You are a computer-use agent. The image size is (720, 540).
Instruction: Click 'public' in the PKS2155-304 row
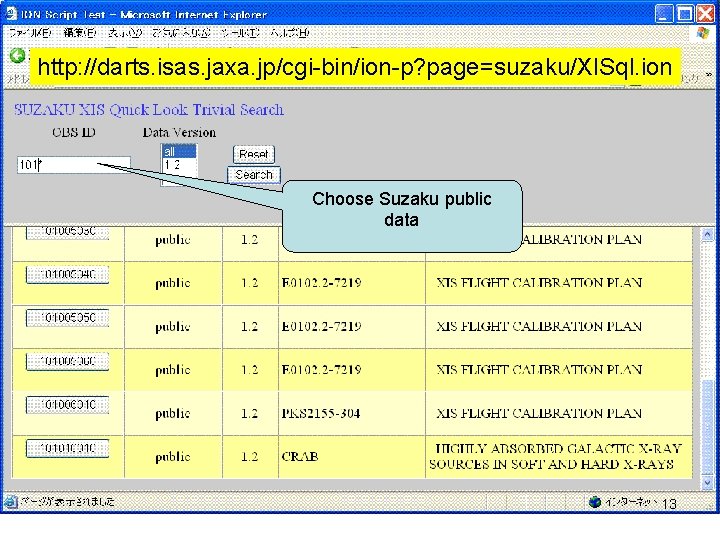point(173,414)
